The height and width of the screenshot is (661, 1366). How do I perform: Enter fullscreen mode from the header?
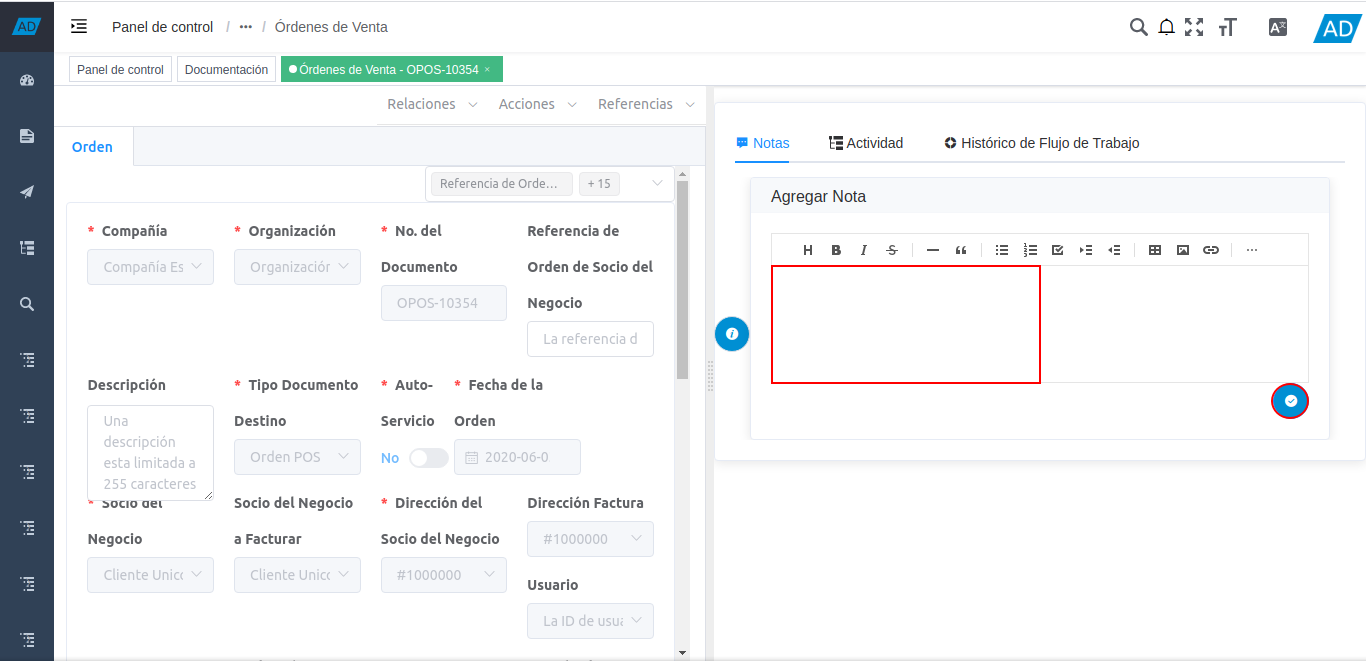1194,27
